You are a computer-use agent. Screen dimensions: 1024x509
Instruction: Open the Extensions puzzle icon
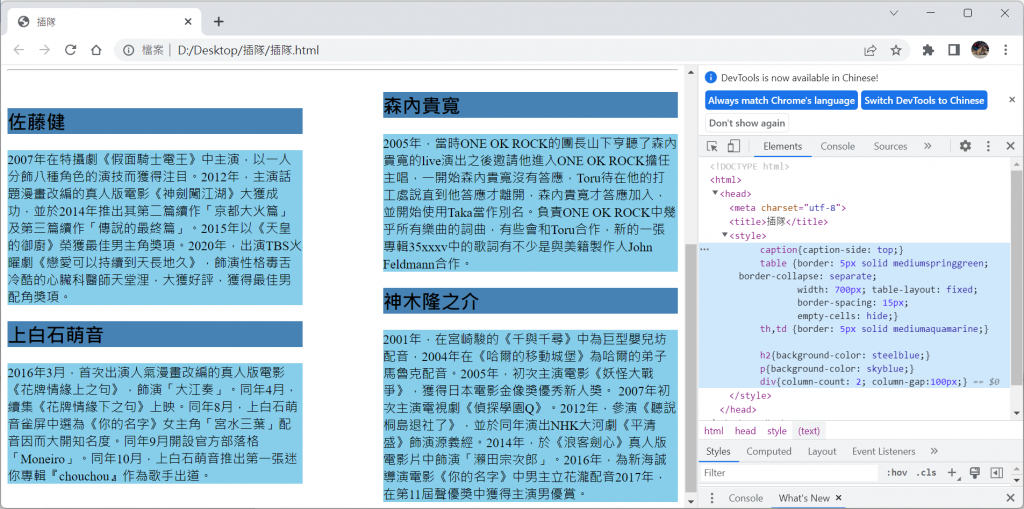928,50
